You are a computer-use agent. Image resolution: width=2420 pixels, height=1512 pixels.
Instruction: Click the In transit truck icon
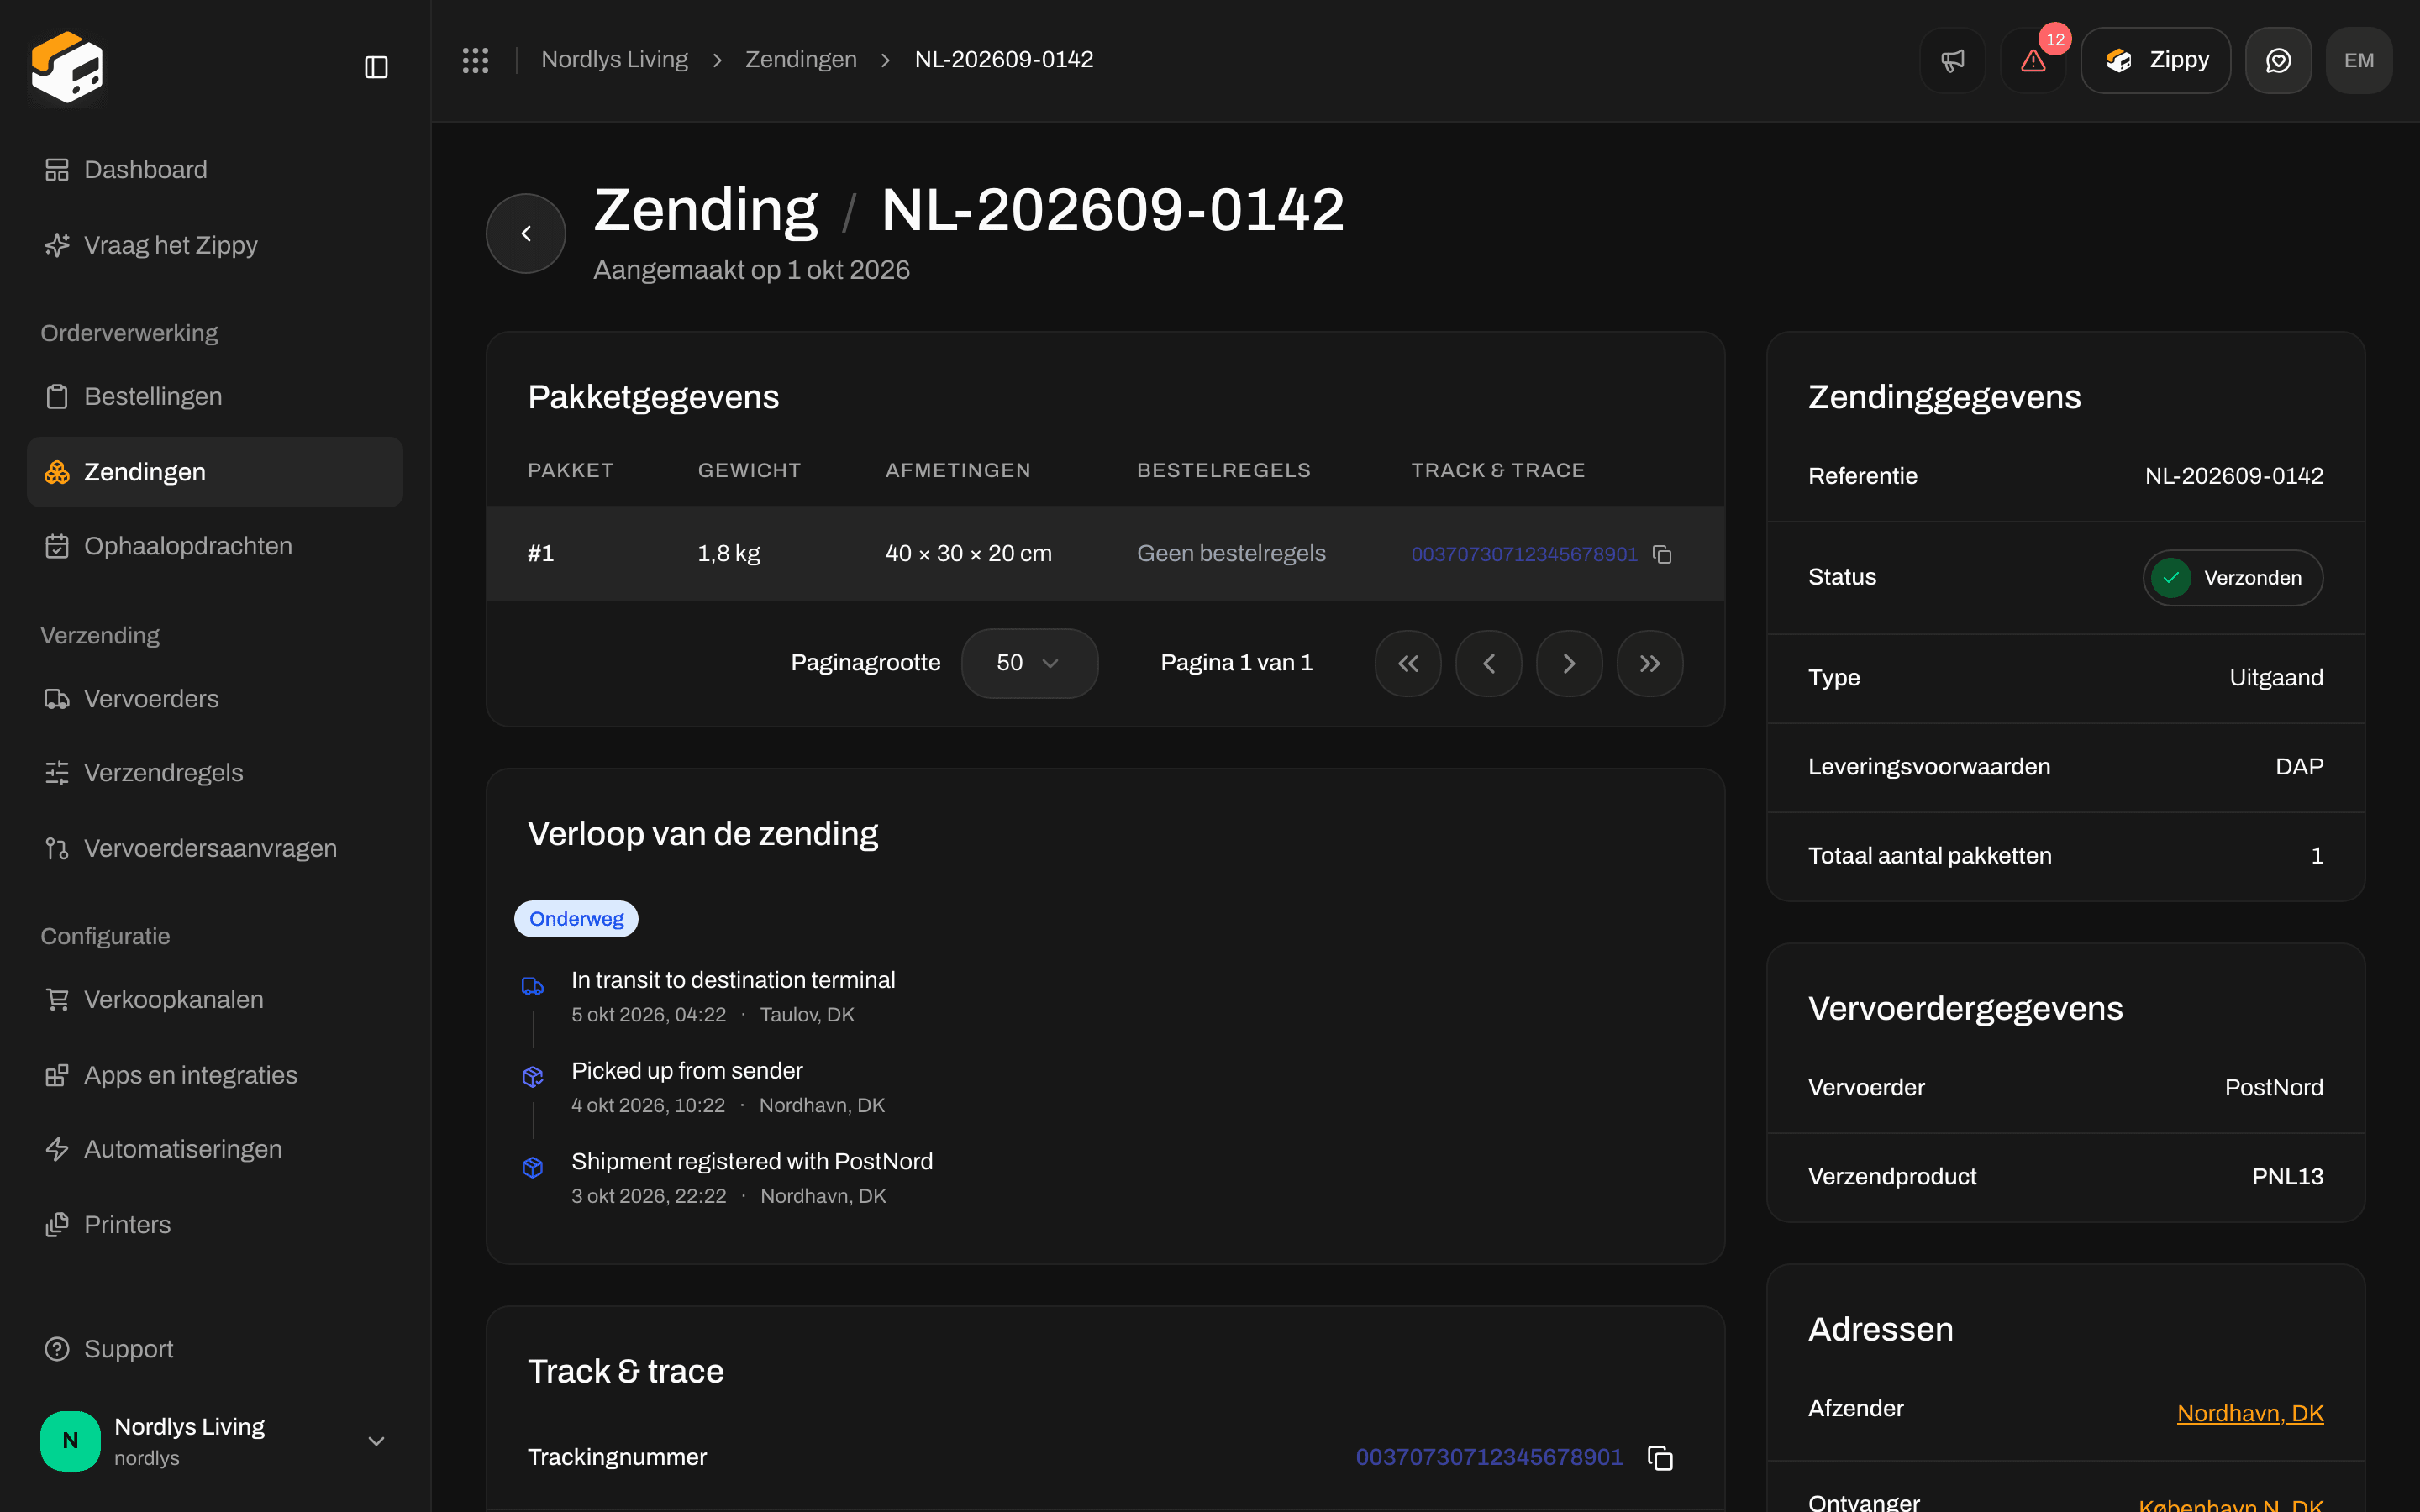point(533,987)
